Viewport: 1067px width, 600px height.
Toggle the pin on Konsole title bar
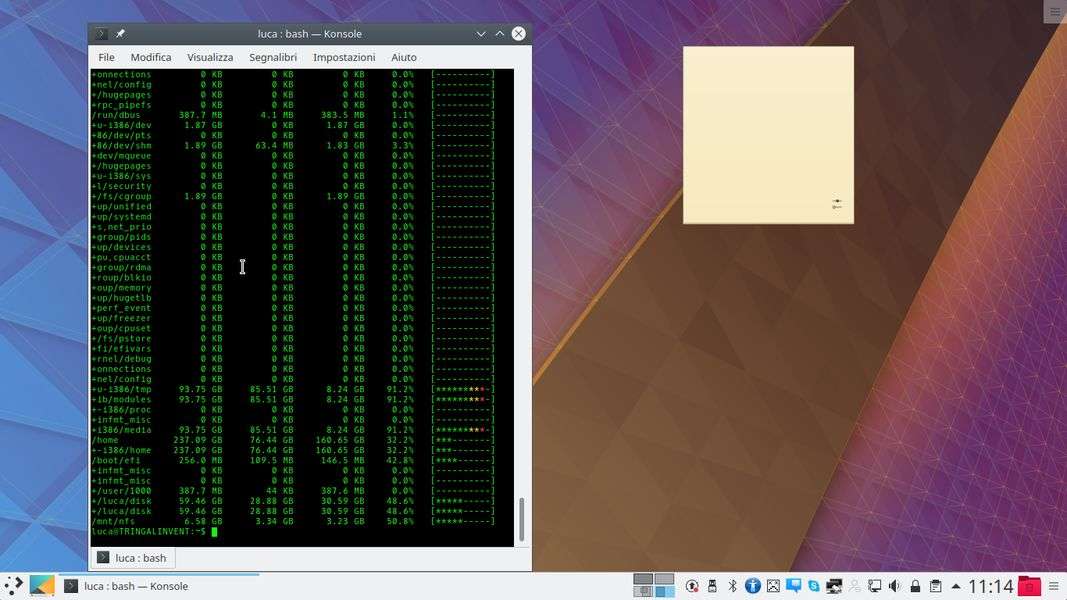(x=120, y=34)
